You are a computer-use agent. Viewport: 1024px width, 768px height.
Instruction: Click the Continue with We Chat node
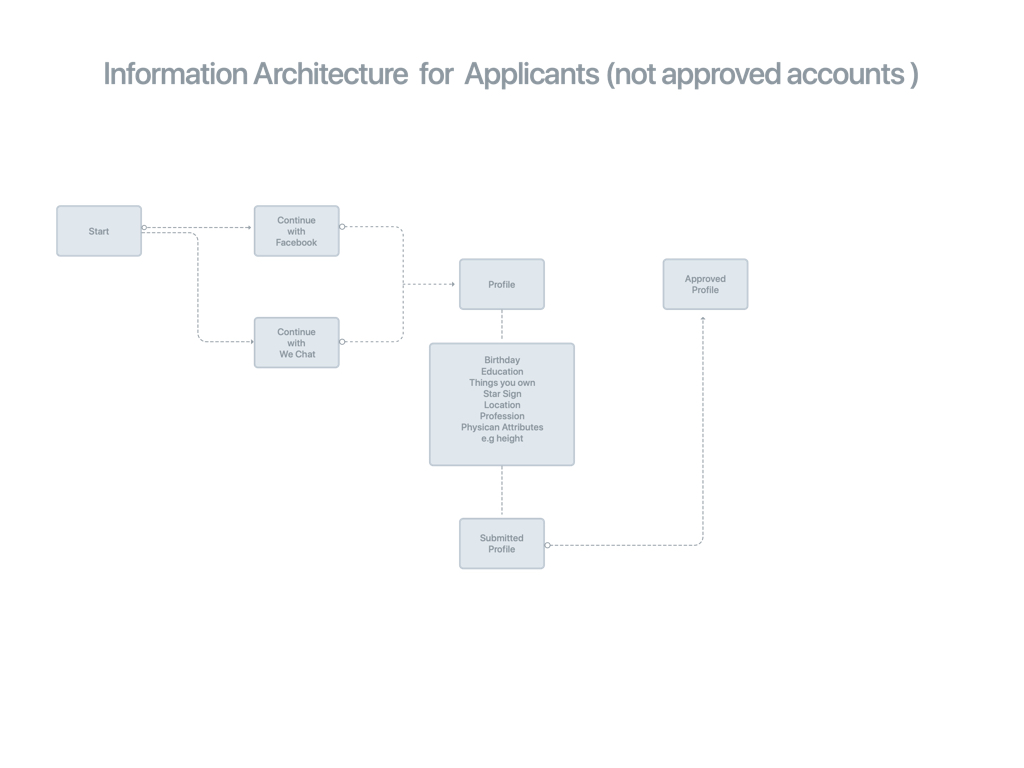click(x=296, y=342)
